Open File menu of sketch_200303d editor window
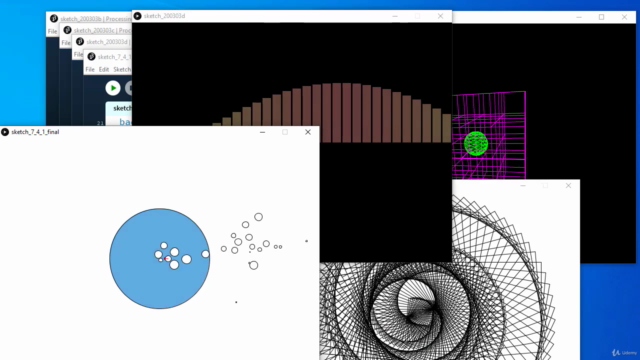The width and height of the screenshot is (640, 360). [78, 54]
